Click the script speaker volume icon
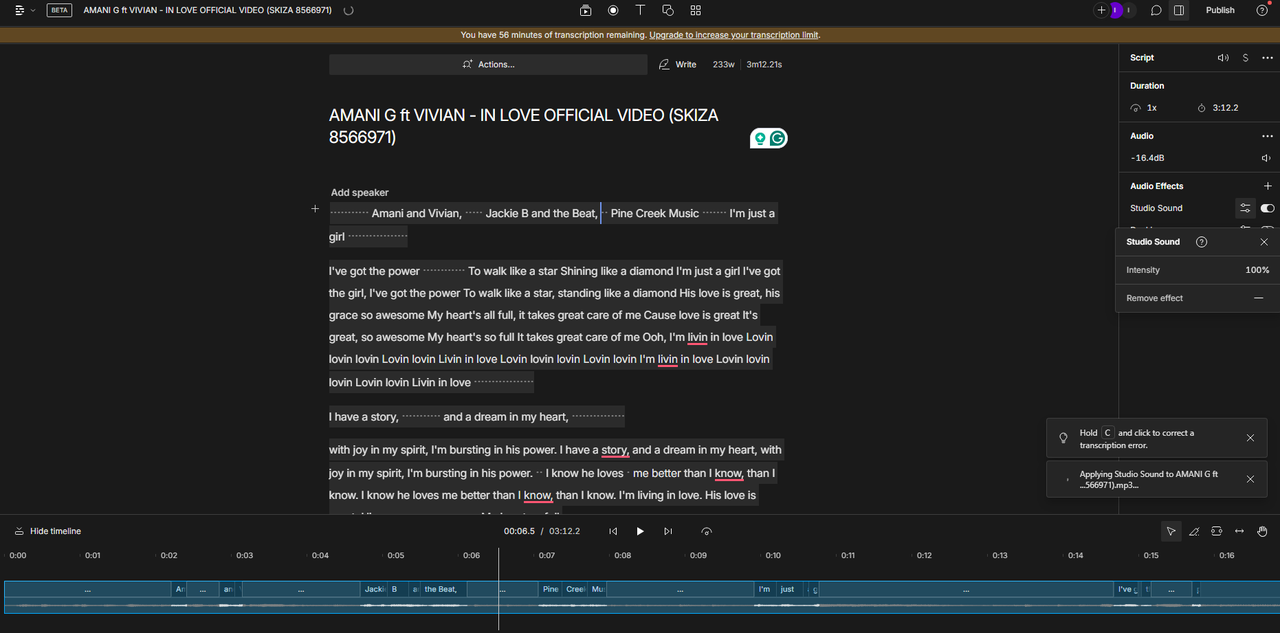 point(1222,58)
